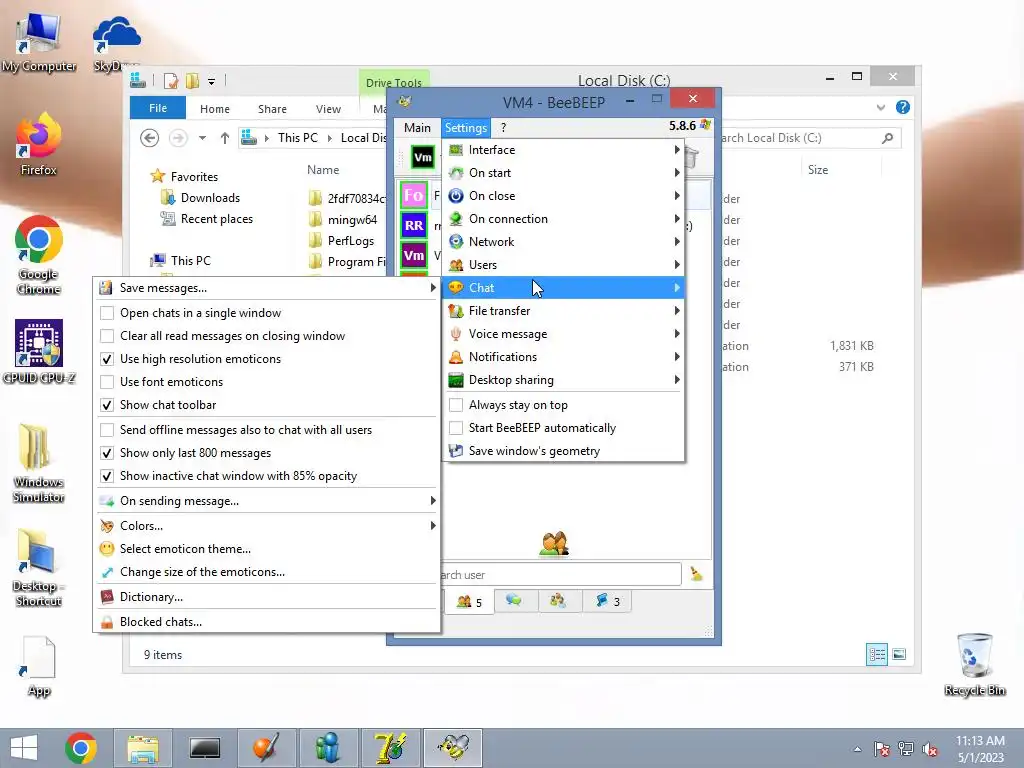Open the On close submenu
Viewport: 1024px width, 768px height.
point(564,196)
